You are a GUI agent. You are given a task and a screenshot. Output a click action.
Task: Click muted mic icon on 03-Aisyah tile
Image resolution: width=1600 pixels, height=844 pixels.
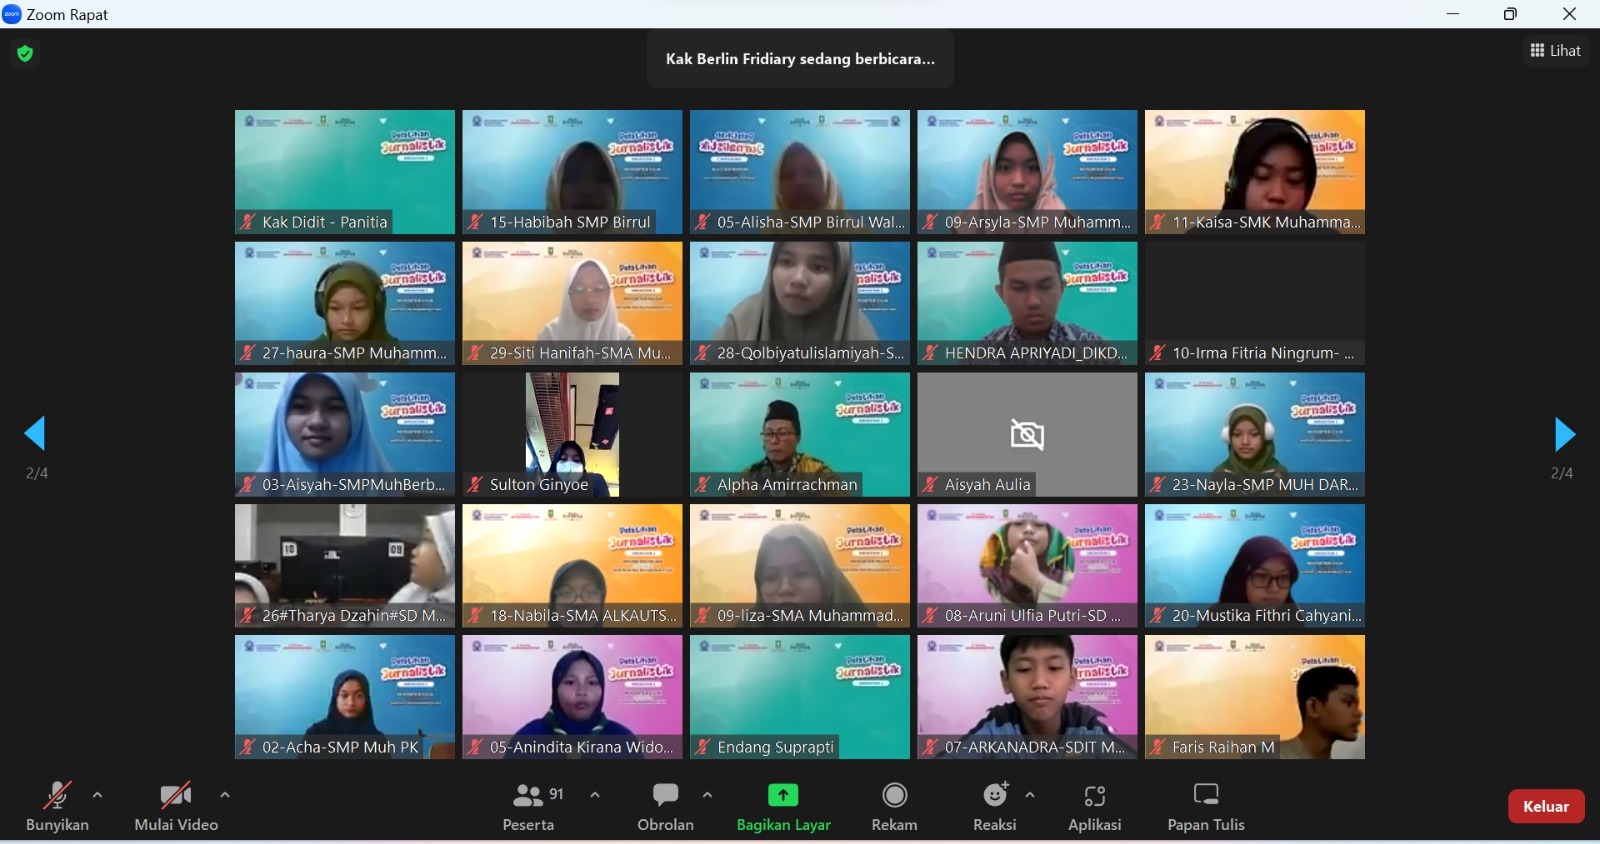coord(248,485)
